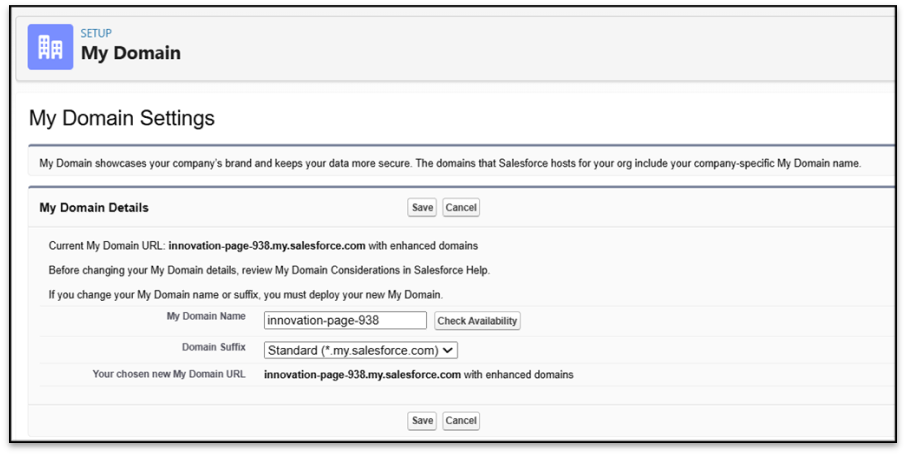Open the Domain Suffix dropdown
The image size is (906, 455).
(361, 350)
